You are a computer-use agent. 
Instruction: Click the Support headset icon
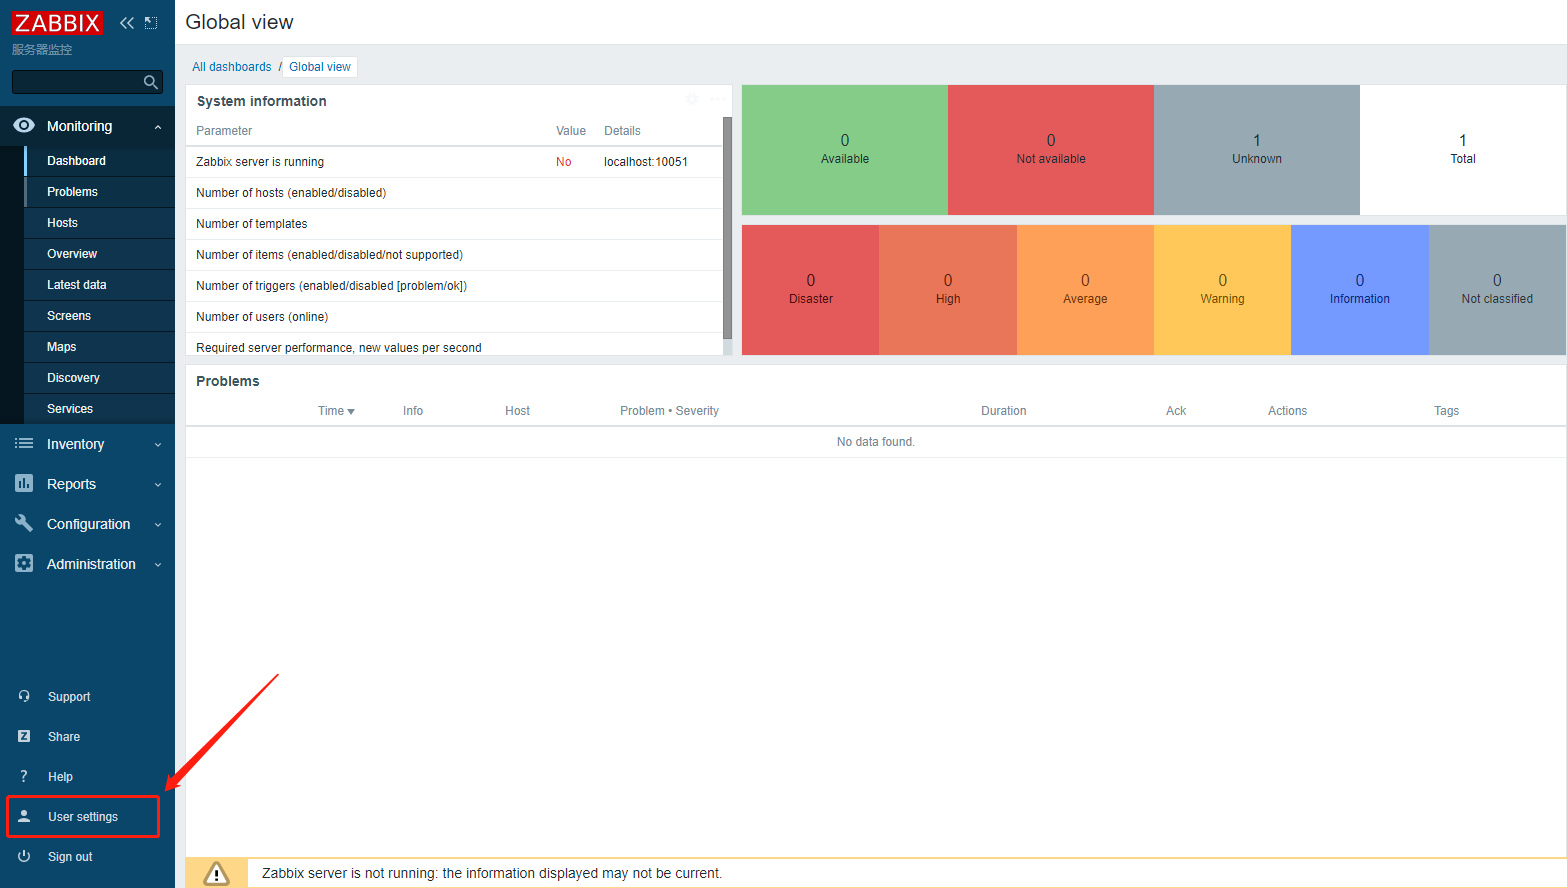coord(24,696)
